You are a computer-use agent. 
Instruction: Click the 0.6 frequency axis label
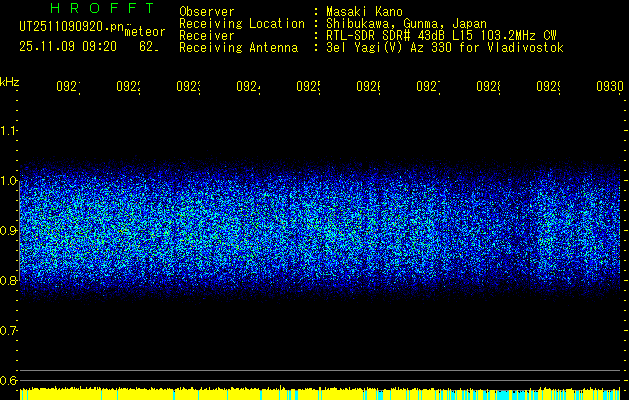8,380
